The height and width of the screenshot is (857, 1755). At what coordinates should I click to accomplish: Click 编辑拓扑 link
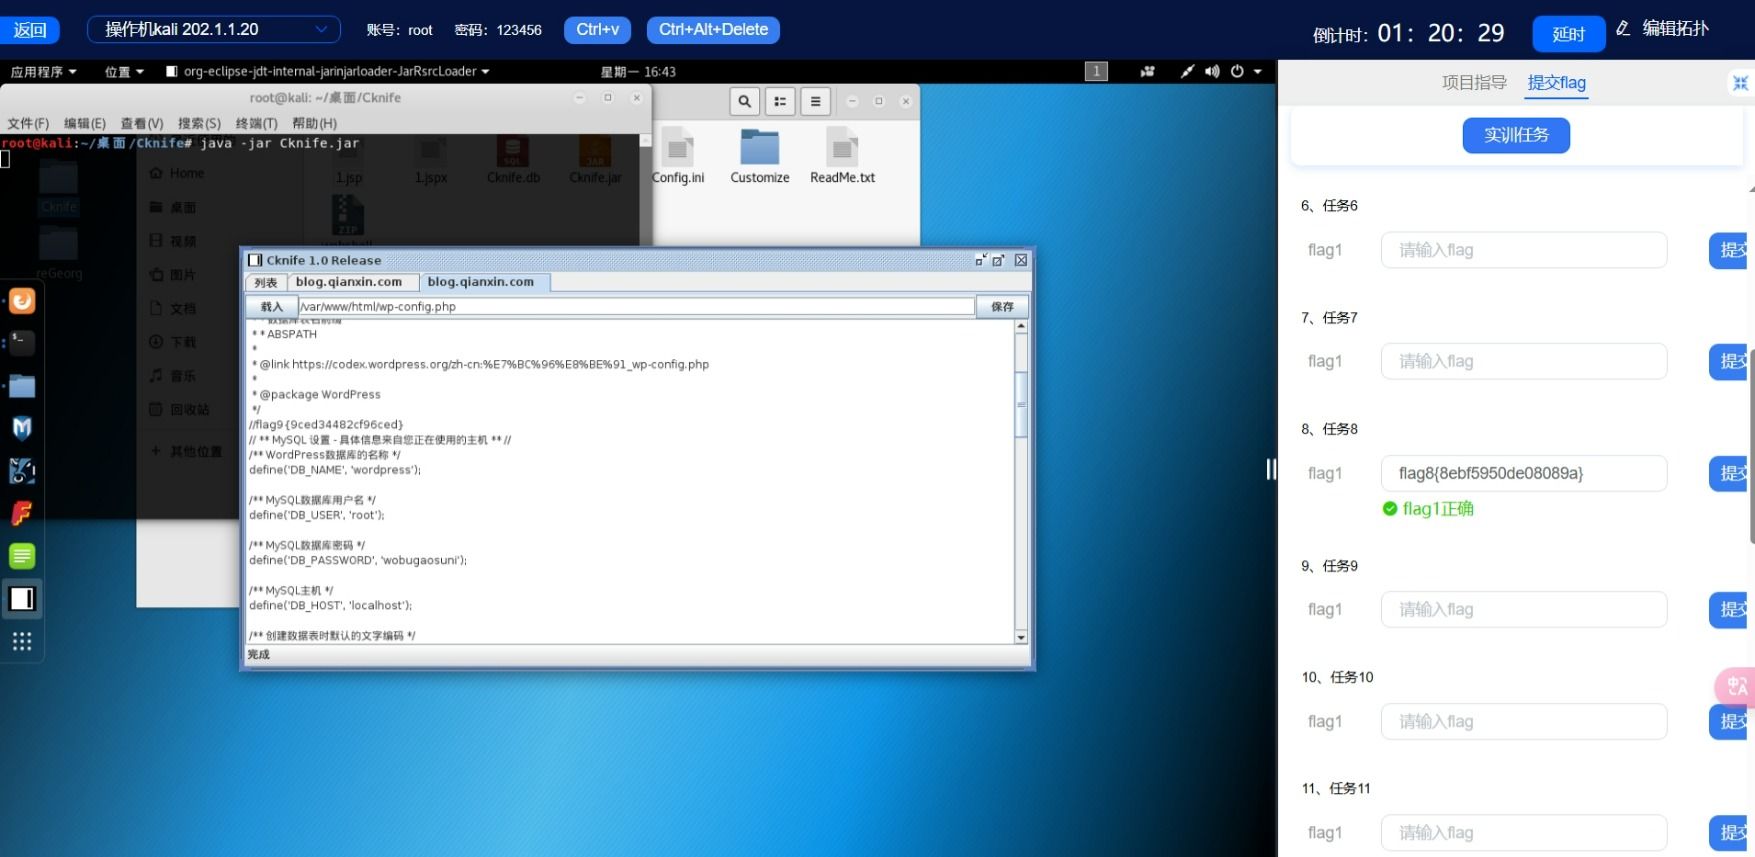(1663, 29)
